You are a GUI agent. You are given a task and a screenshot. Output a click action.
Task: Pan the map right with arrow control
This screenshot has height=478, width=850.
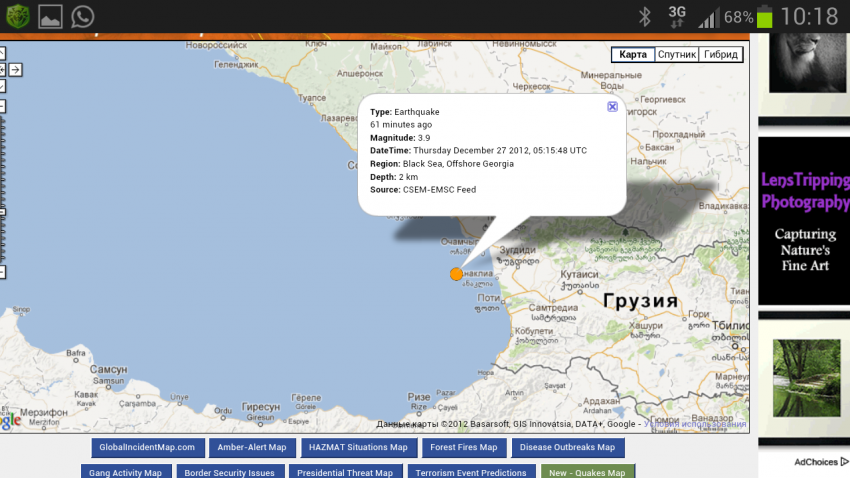tap(17, 70)
